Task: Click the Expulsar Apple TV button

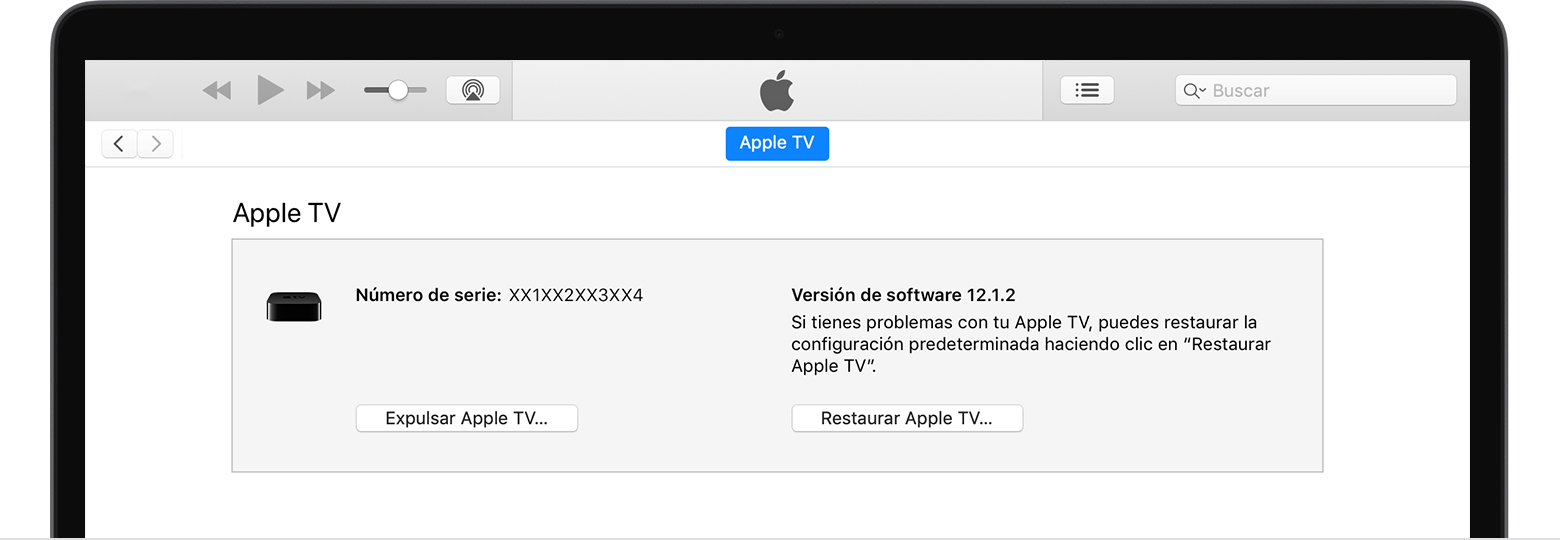Action: pos(467,418)
